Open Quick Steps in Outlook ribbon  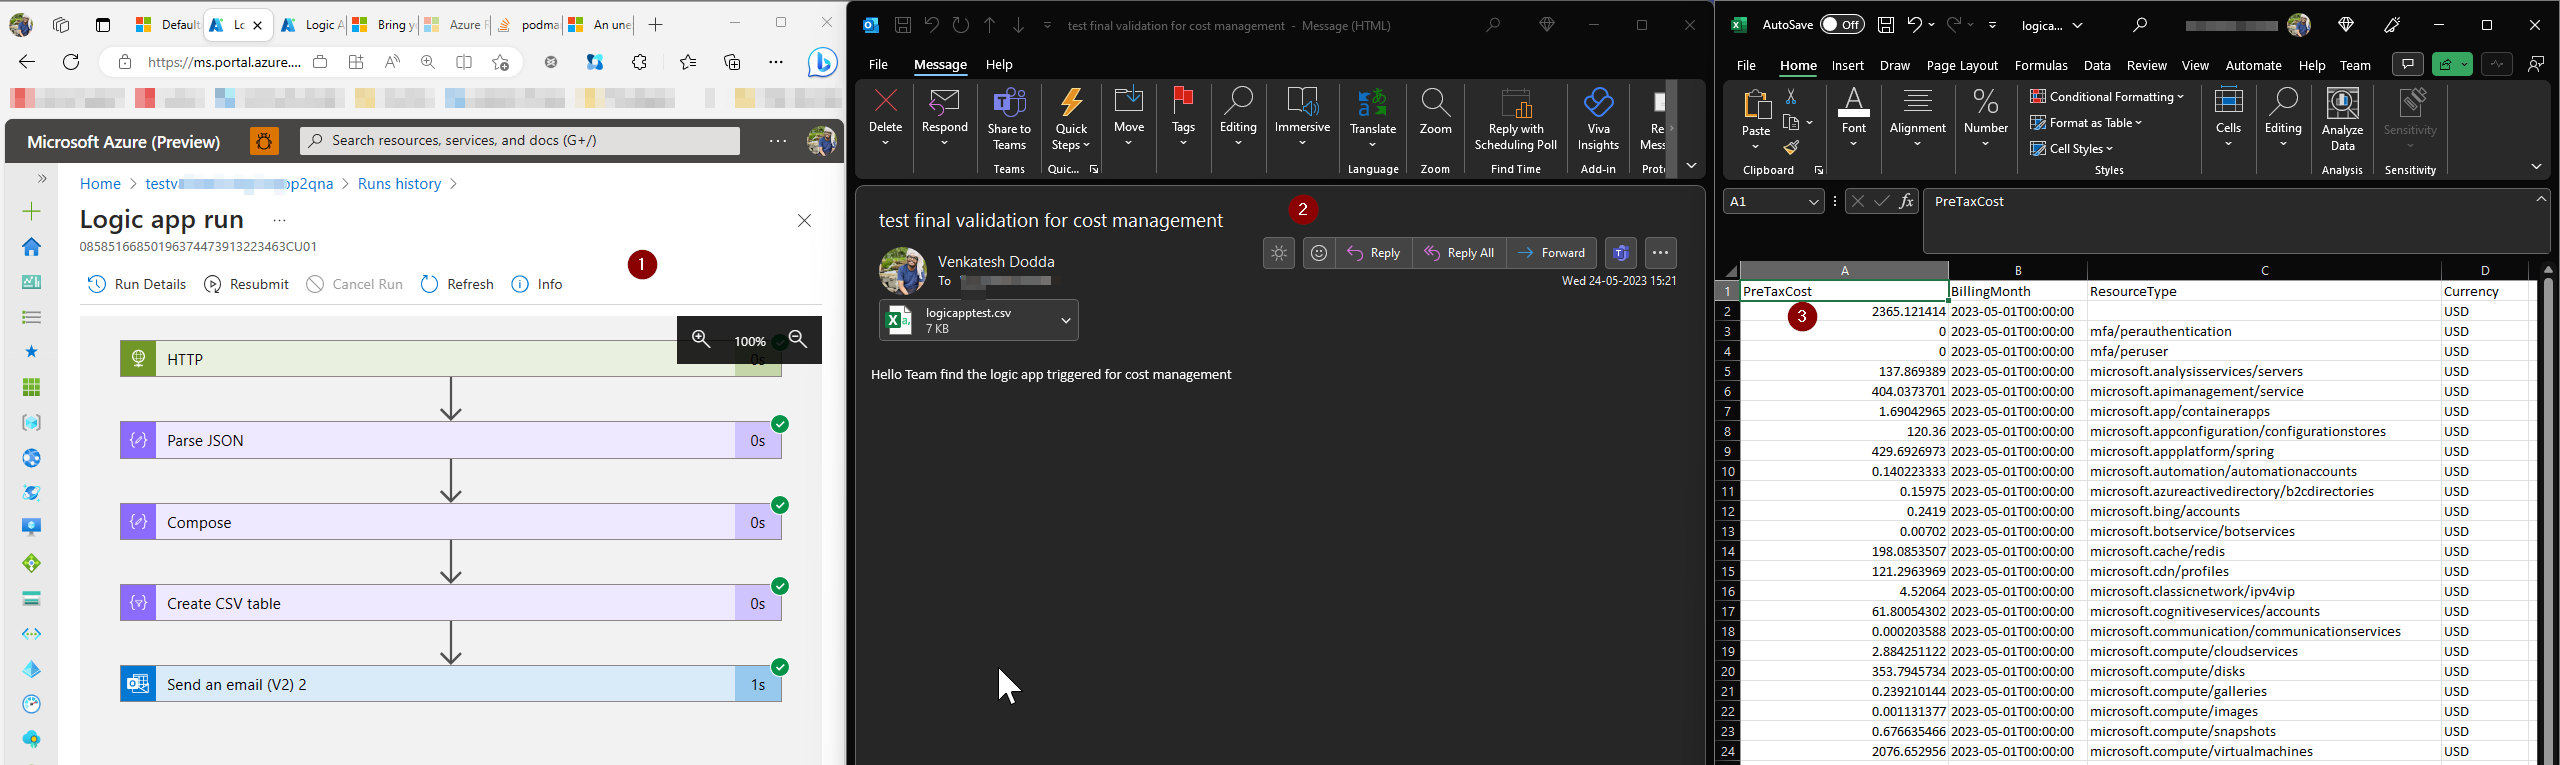[1071, 119]
